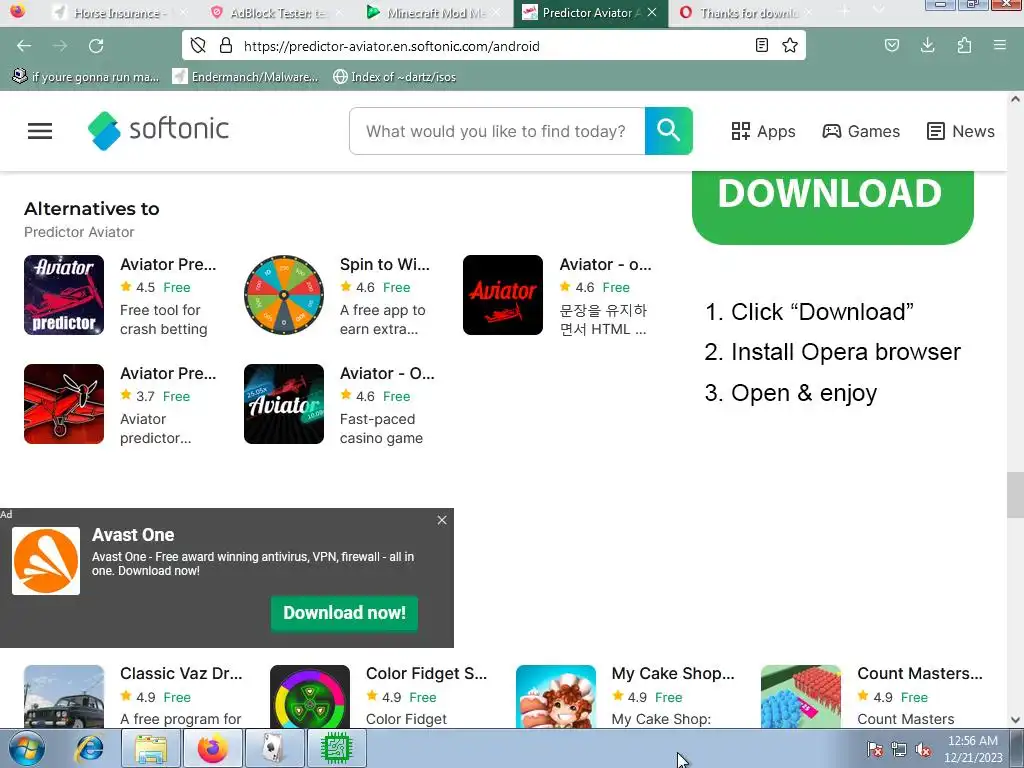Screen dimensions: 1024x768
Task: Focus the Softonic search input field
Action: pos(496,131)
